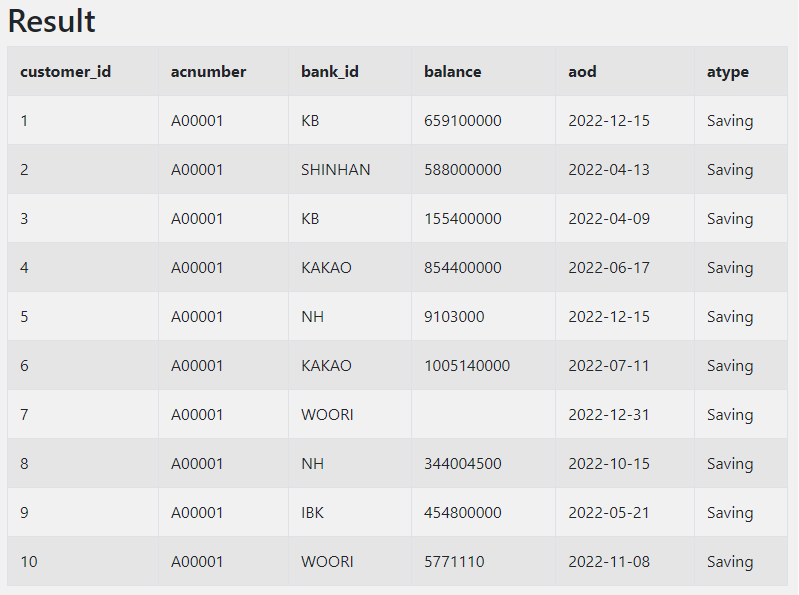
Task: Select balance value 854400000
Action: [463, 267]
